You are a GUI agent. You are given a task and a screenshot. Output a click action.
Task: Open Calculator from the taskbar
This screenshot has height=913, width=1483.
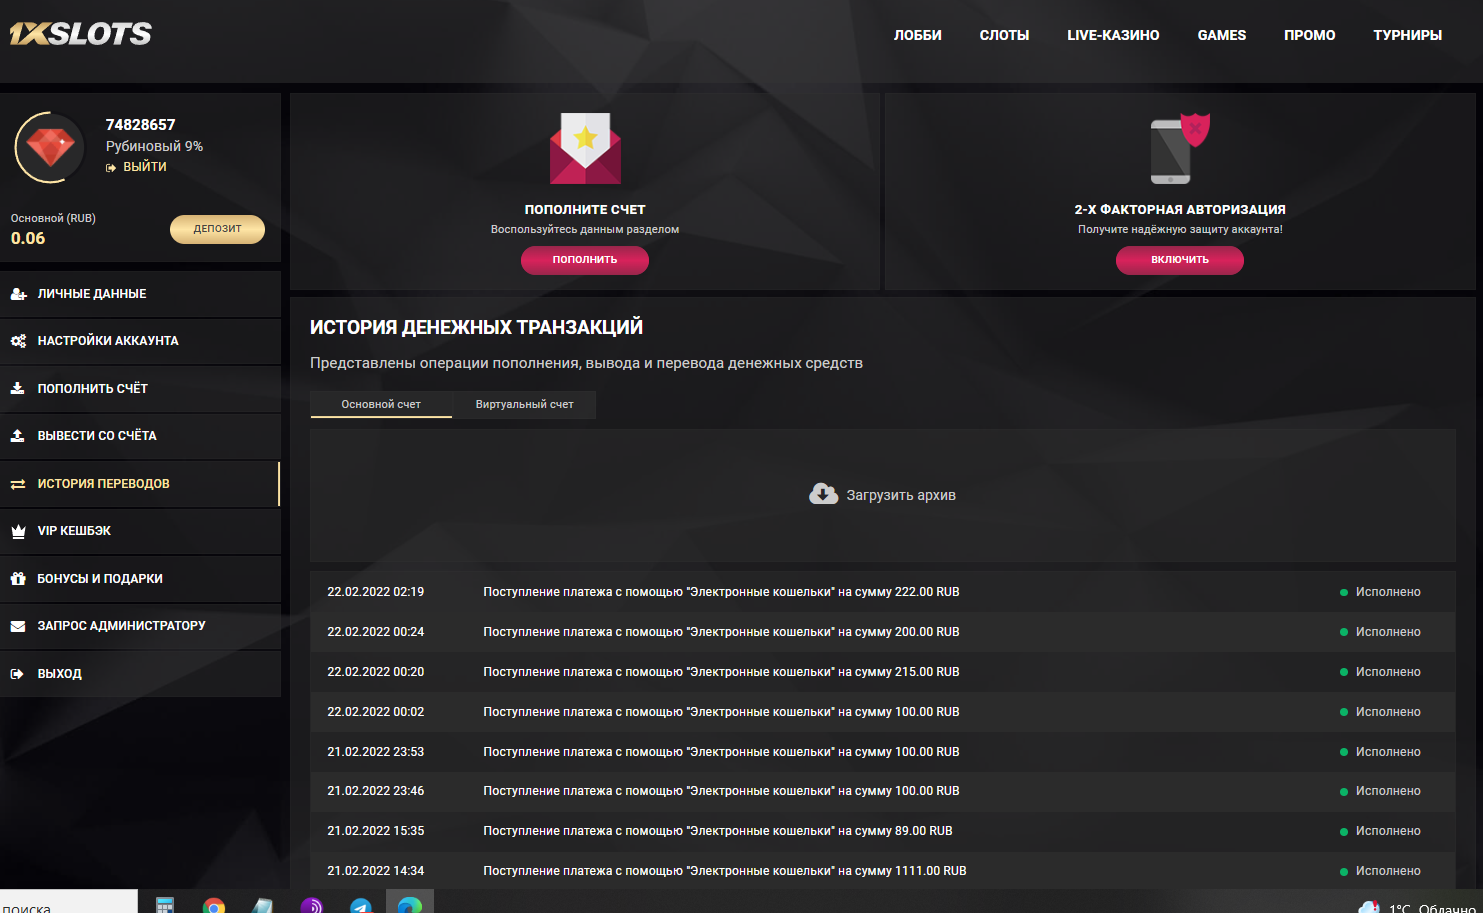[165, 906]
